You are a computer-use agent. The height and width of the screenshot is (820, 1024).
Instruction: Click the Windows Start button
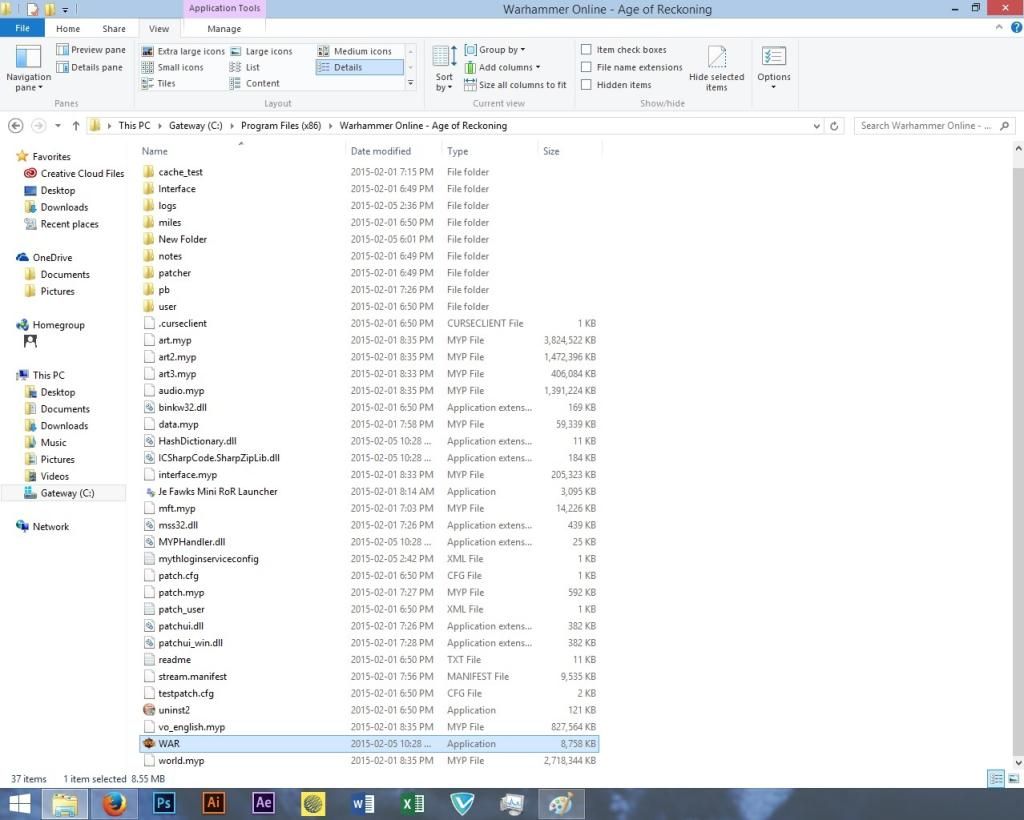19,804
